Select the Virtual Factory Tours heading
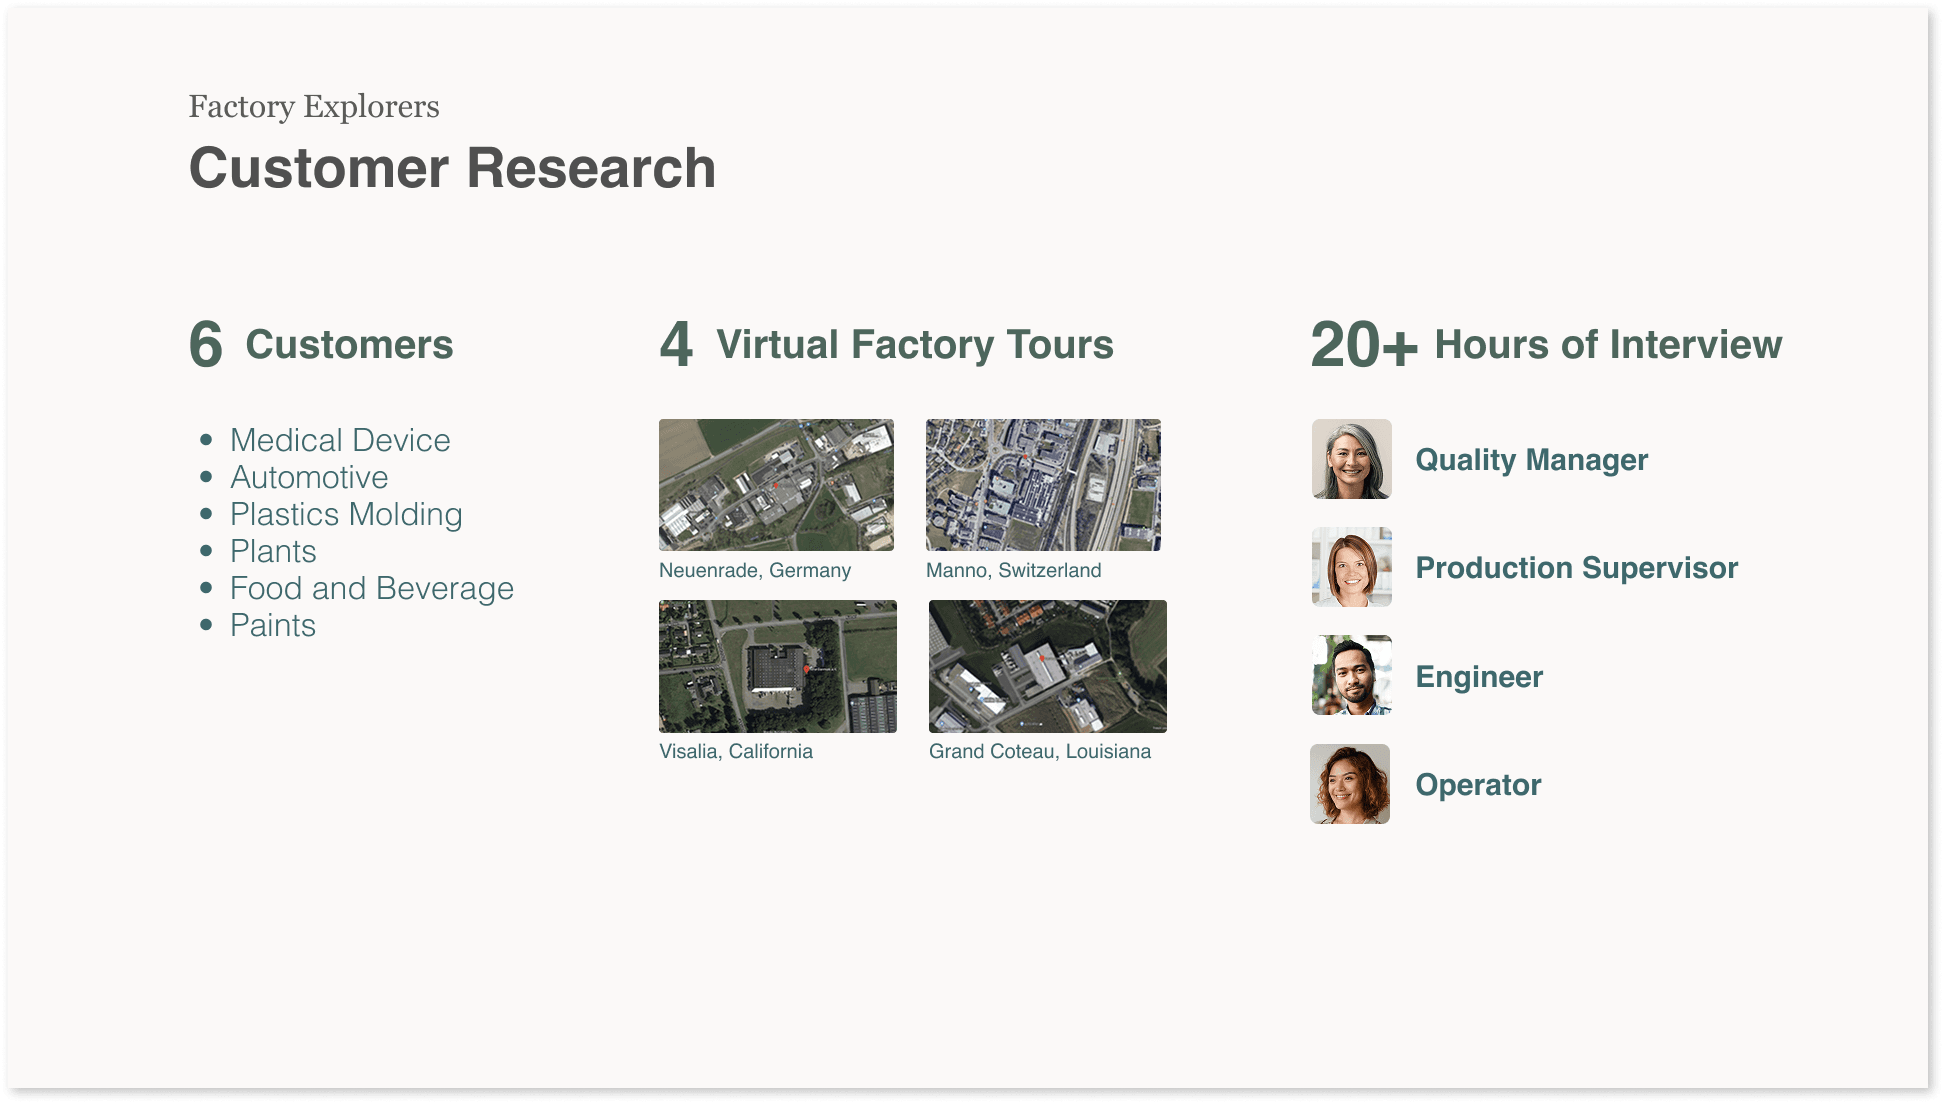 click(x=914, y=344)
